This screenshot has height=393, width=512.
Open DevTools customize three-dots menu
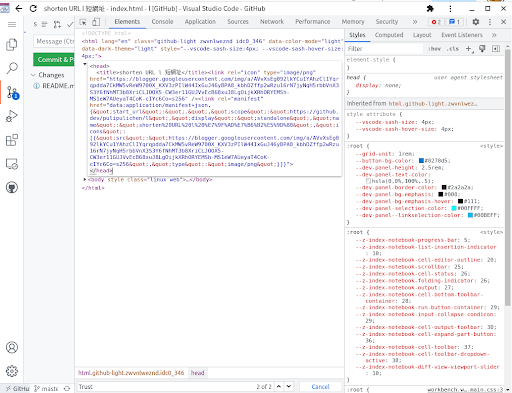[x=490, y=22]
